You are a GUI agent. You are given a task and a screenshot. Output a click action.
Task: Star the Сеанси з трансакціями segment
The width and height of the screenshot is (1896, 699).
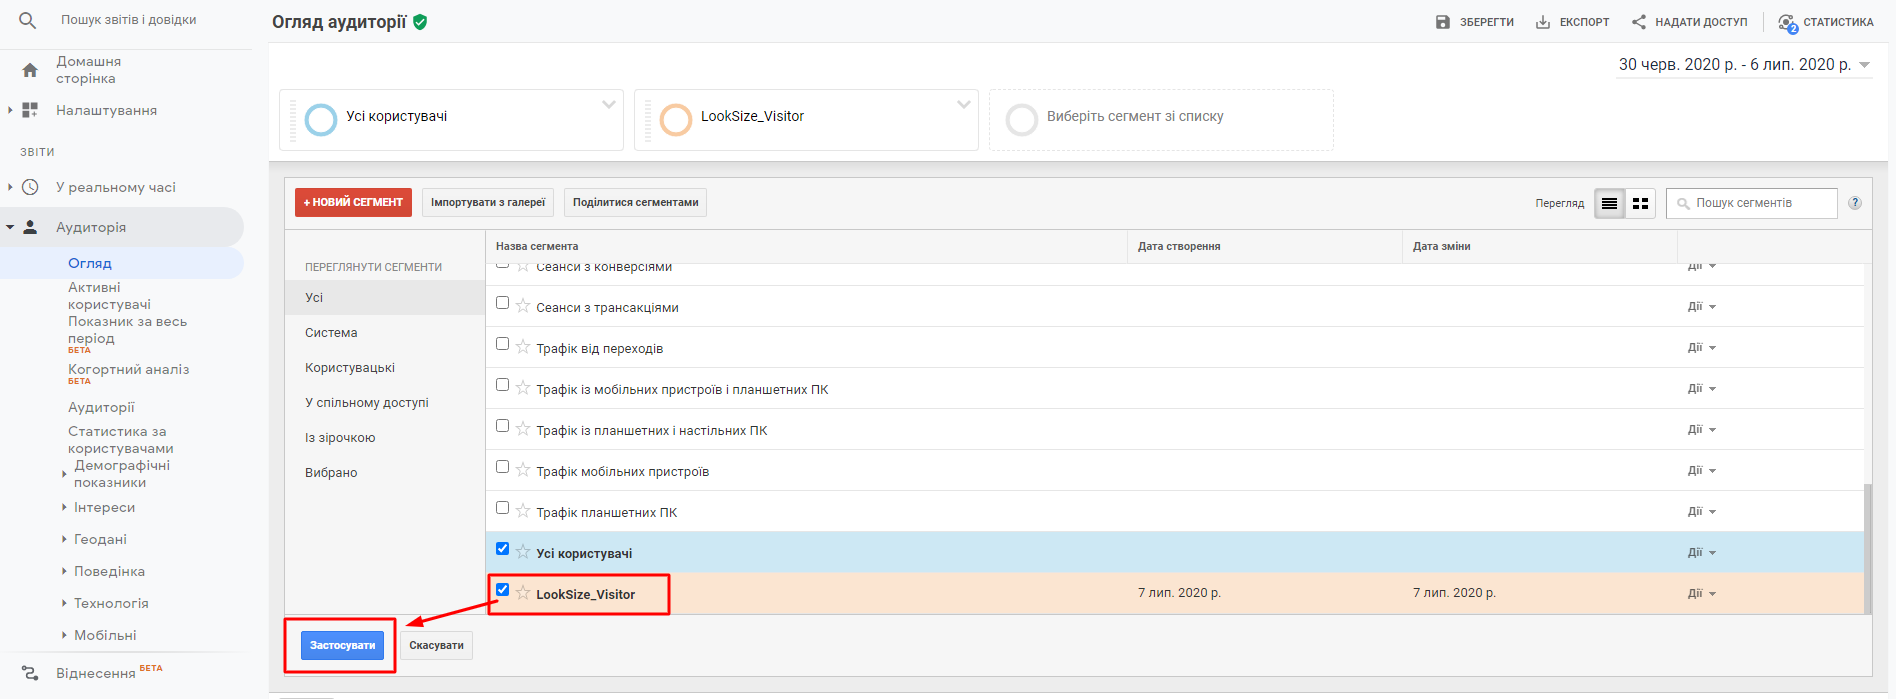pyautogui.click(x=523, y=306)
